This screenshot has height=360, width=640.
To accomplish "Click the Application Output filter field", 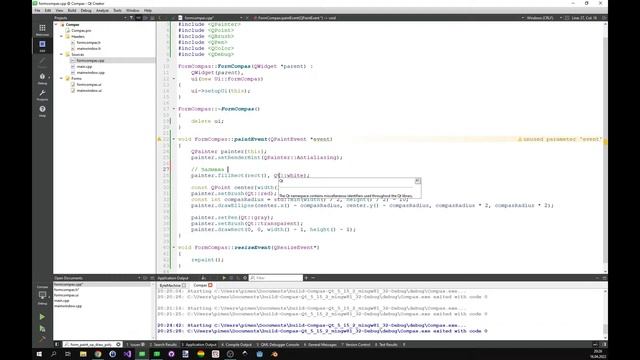I will pyautogui.click(x=276, y=278).
